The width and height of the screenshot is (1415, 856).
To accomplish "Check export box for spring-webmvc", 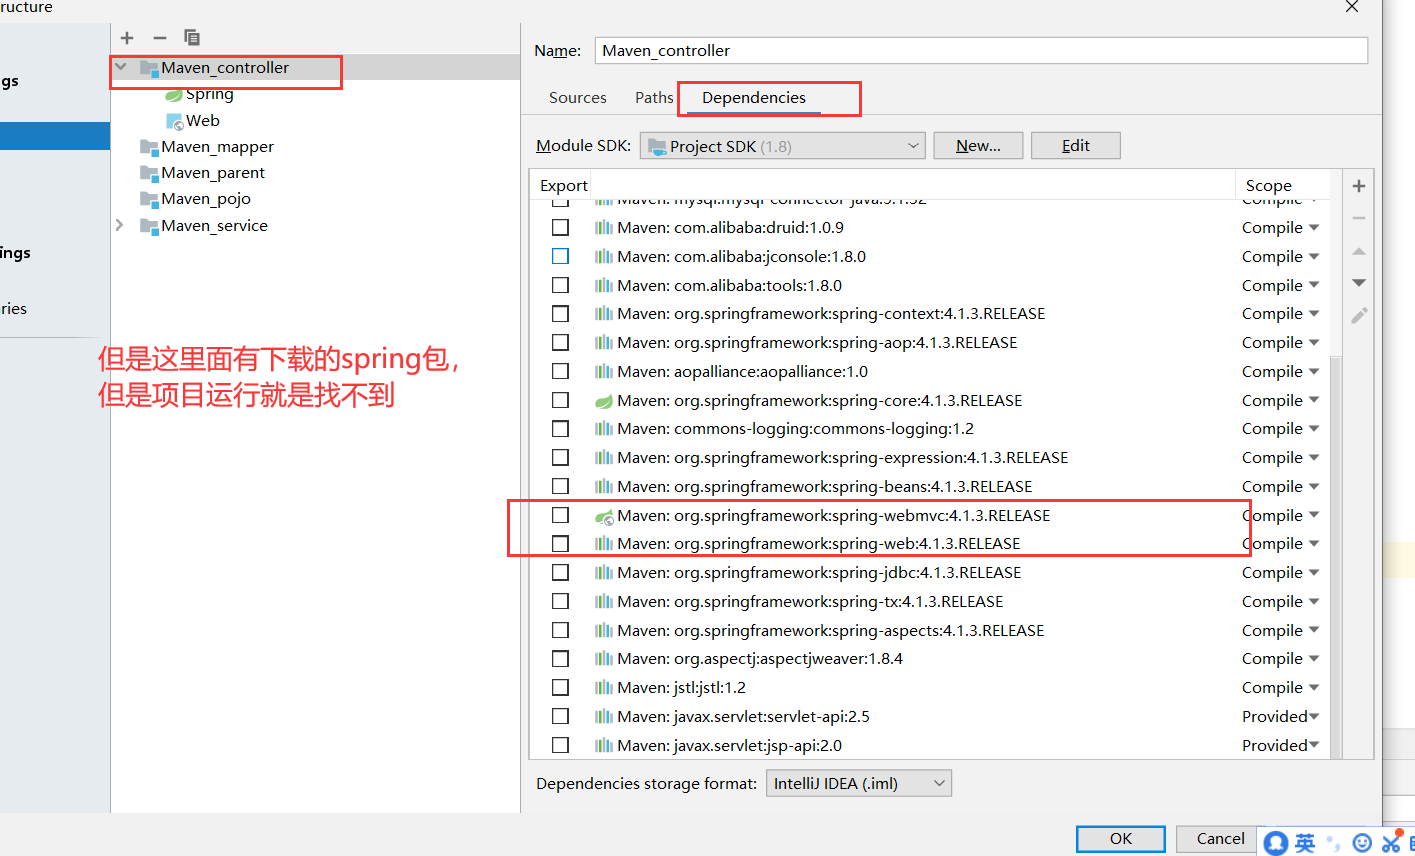I will coord(560,516).
